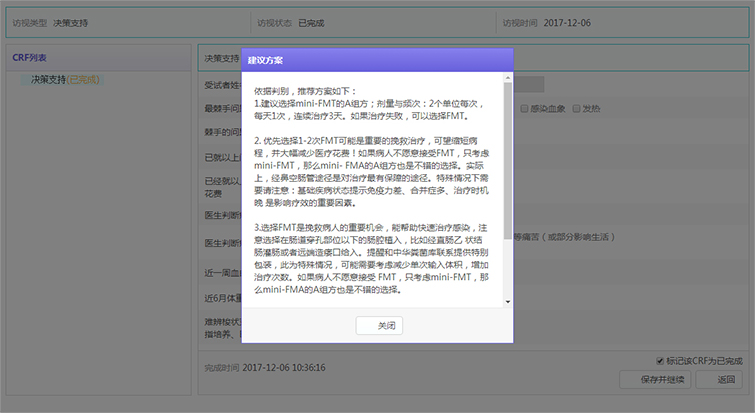This screenshot has height=413, width=755.
Task: Click the 受试者姓名 input field beside the dialog
Action: click(x=530, y=85)
